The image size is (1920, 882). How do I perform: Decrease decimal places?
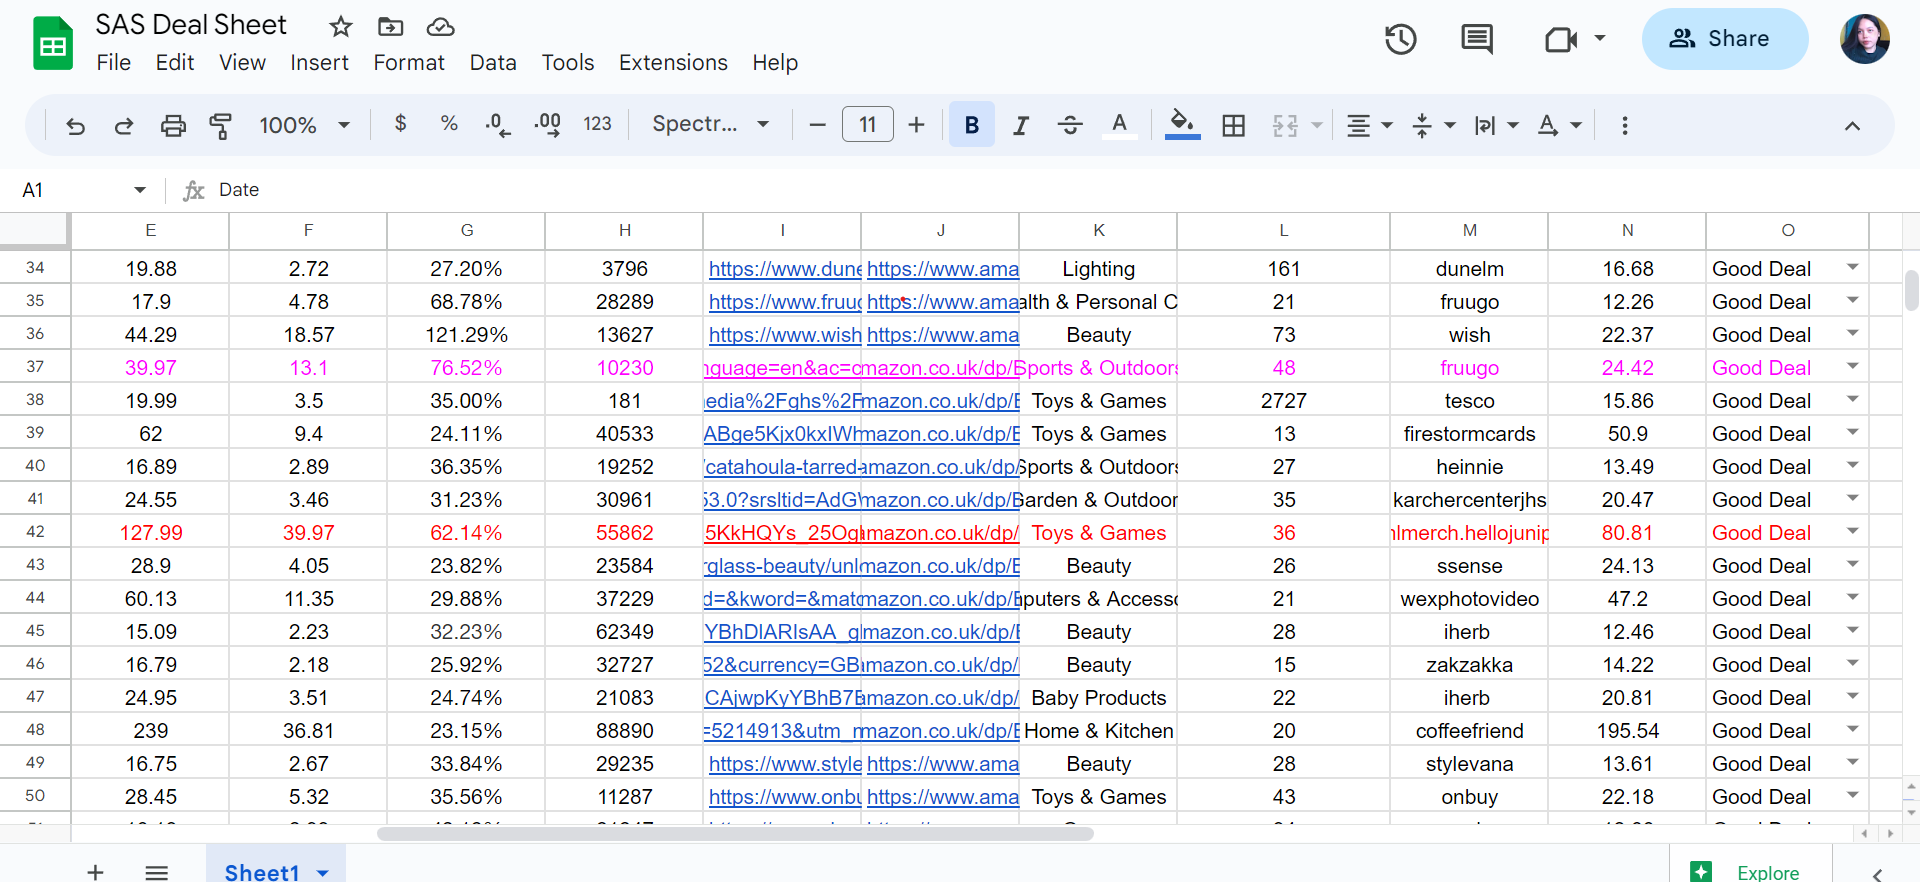tap(497, 125)
